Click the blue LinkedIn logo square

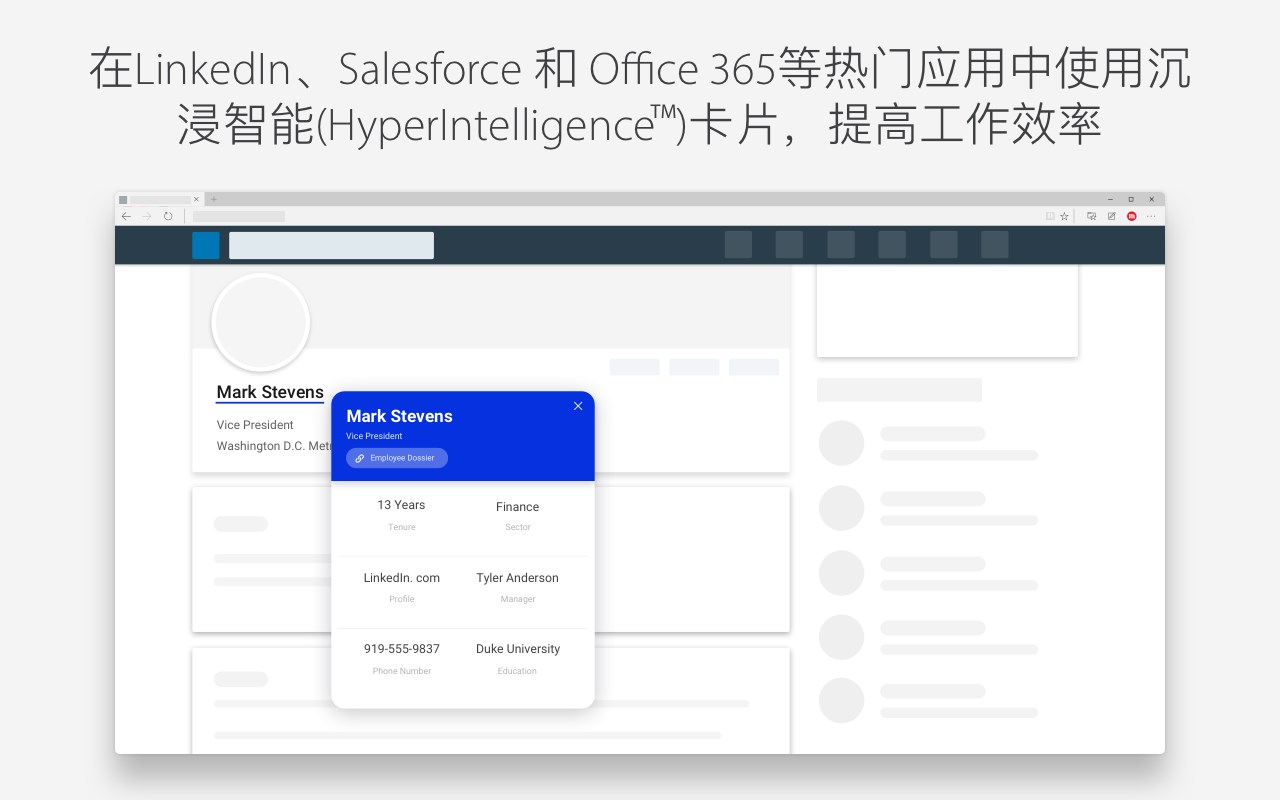click(206, 245)
